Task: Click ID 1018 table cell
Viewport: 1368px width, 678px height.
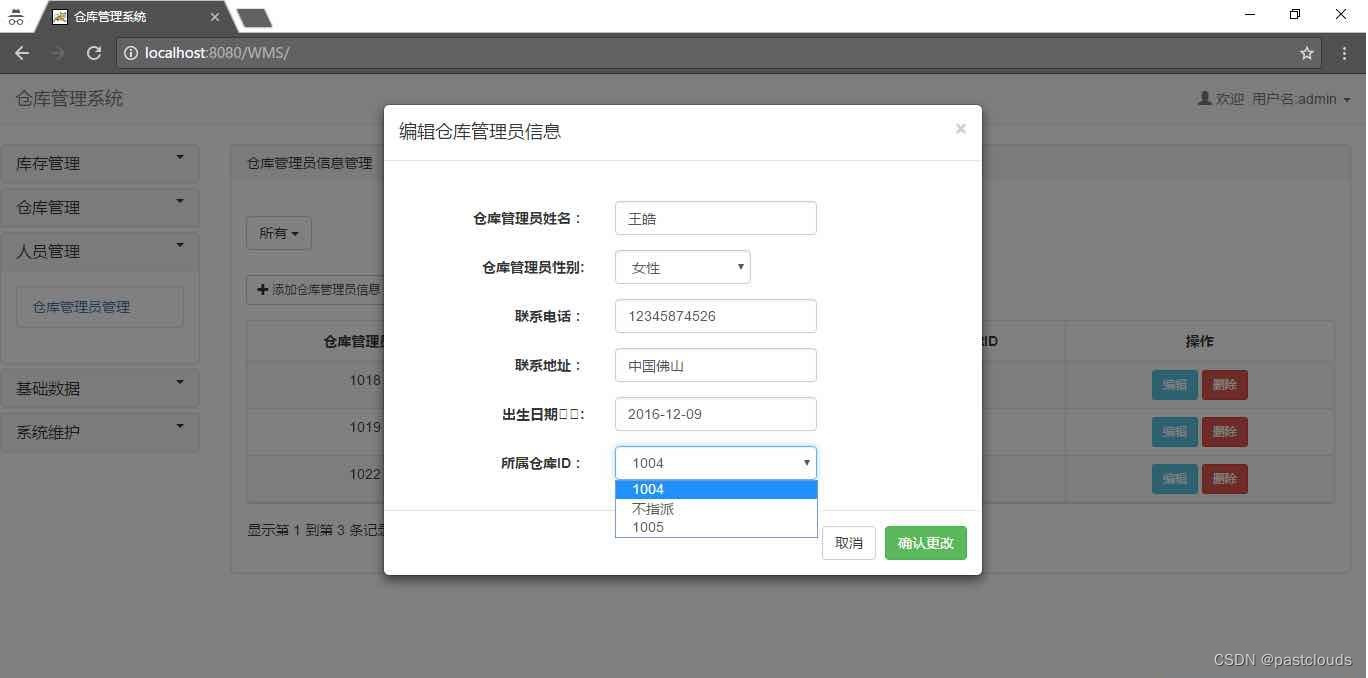Action: (x=365, y=380)
